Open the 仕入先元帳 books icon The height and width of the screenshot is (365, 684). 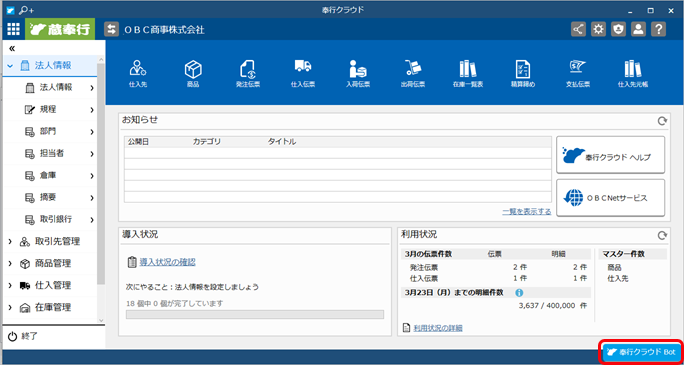click(633, 73)
